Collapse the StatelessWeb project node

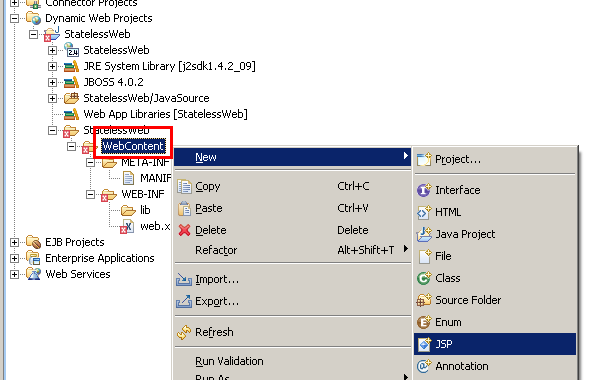coord(33,34)
